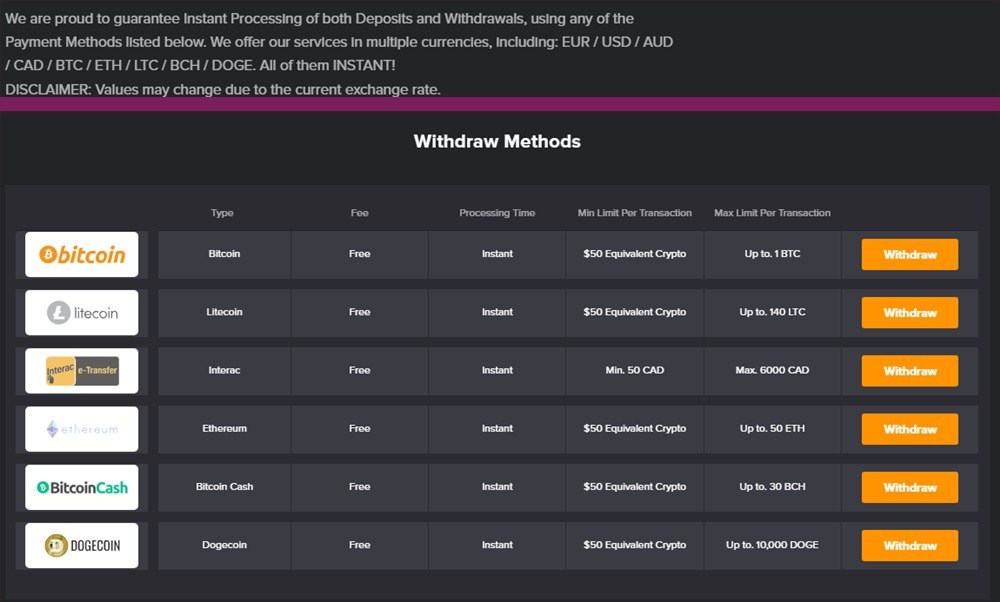Click the DISCLAIMER exchange rate text
1000x602 pixels.
[223, 89]
